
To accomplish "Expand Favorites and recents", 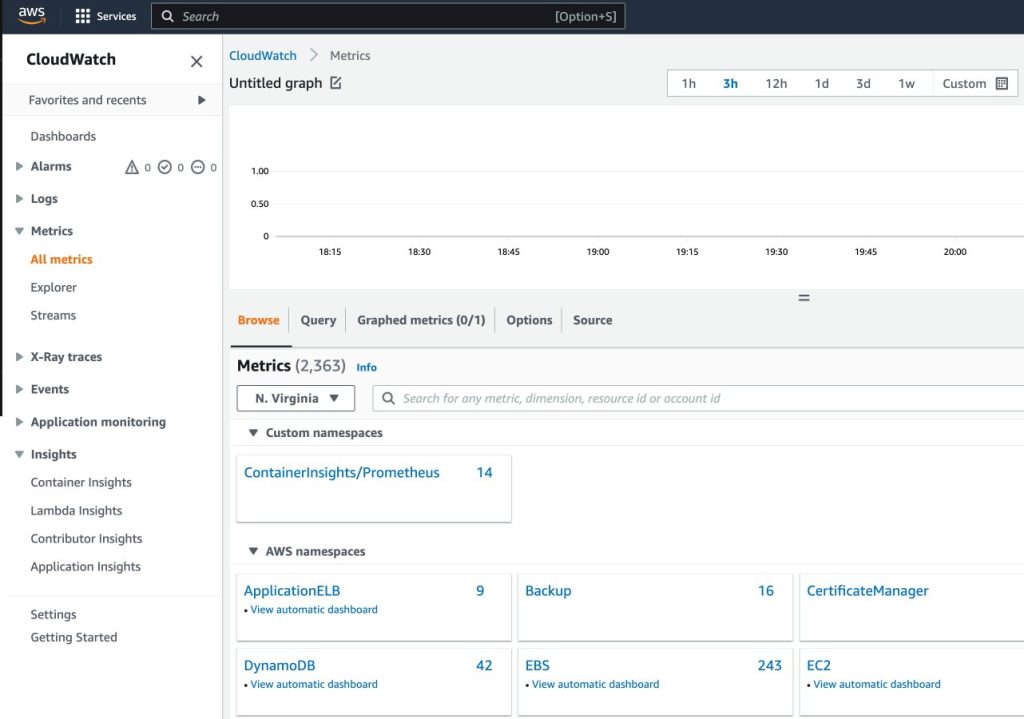I will coord(202,100).
